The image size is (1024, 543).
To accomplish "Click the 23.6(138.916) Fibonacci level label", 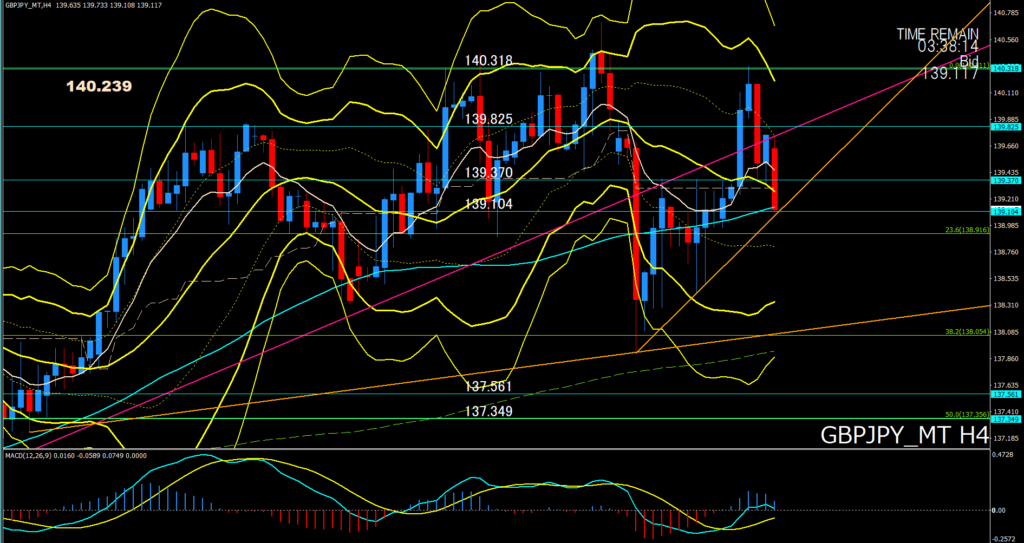I will click(x=967, y=230).
